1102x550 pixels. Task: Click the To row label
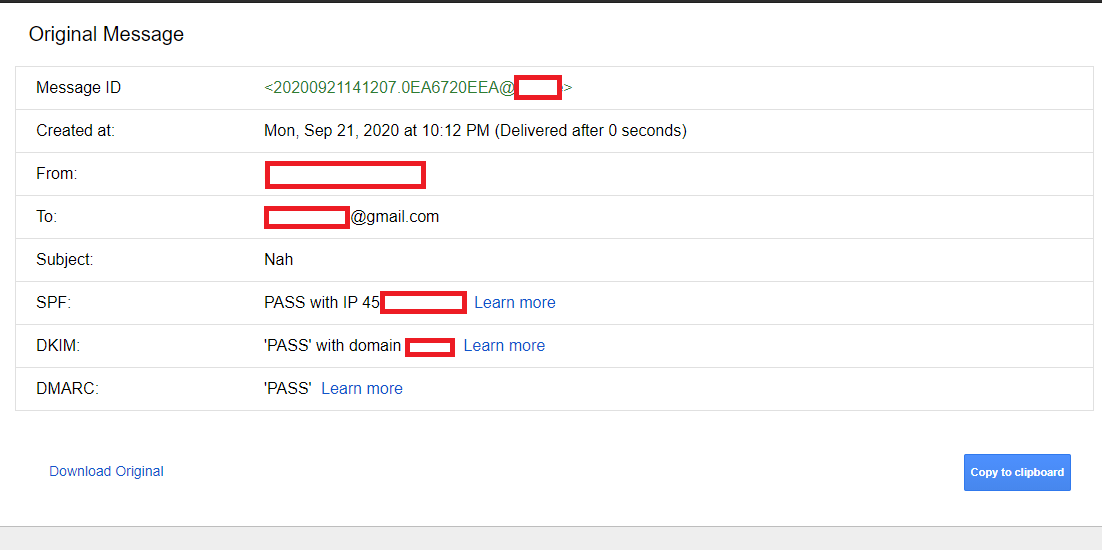click(x=46, y=217)
